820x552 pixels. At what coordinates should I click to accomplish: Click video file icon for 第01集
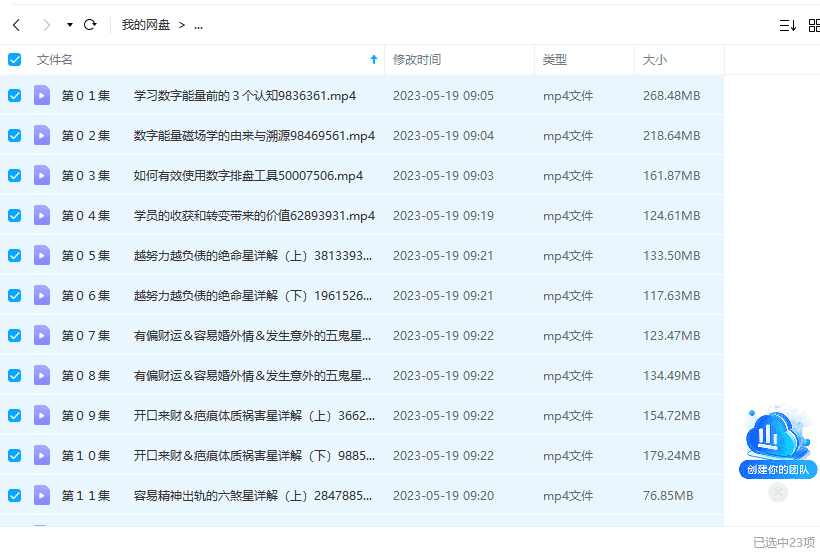click(41, 96)
